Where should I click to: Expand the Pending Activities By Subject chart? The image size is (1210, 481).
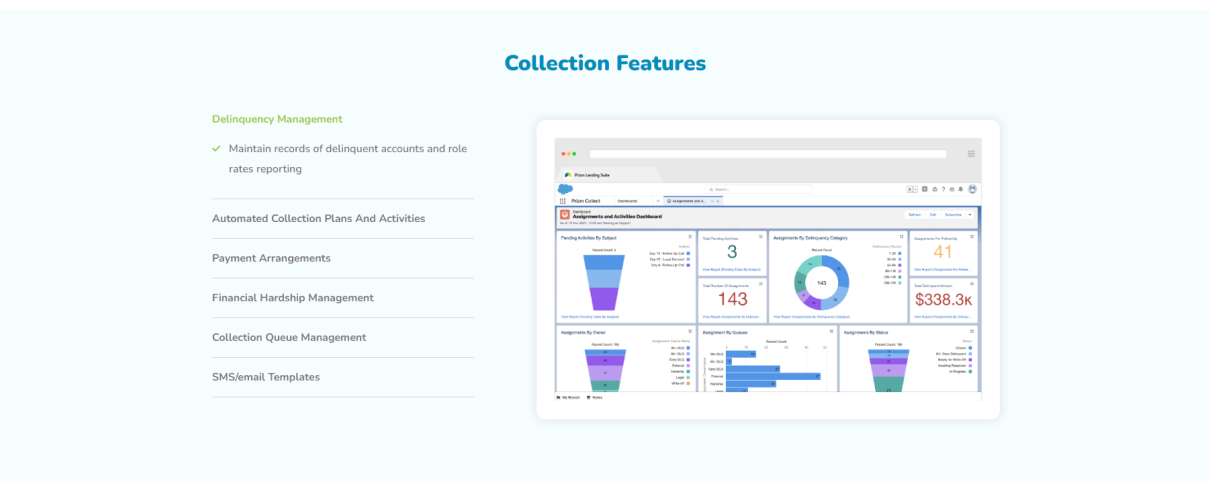(x=689, y=237)
